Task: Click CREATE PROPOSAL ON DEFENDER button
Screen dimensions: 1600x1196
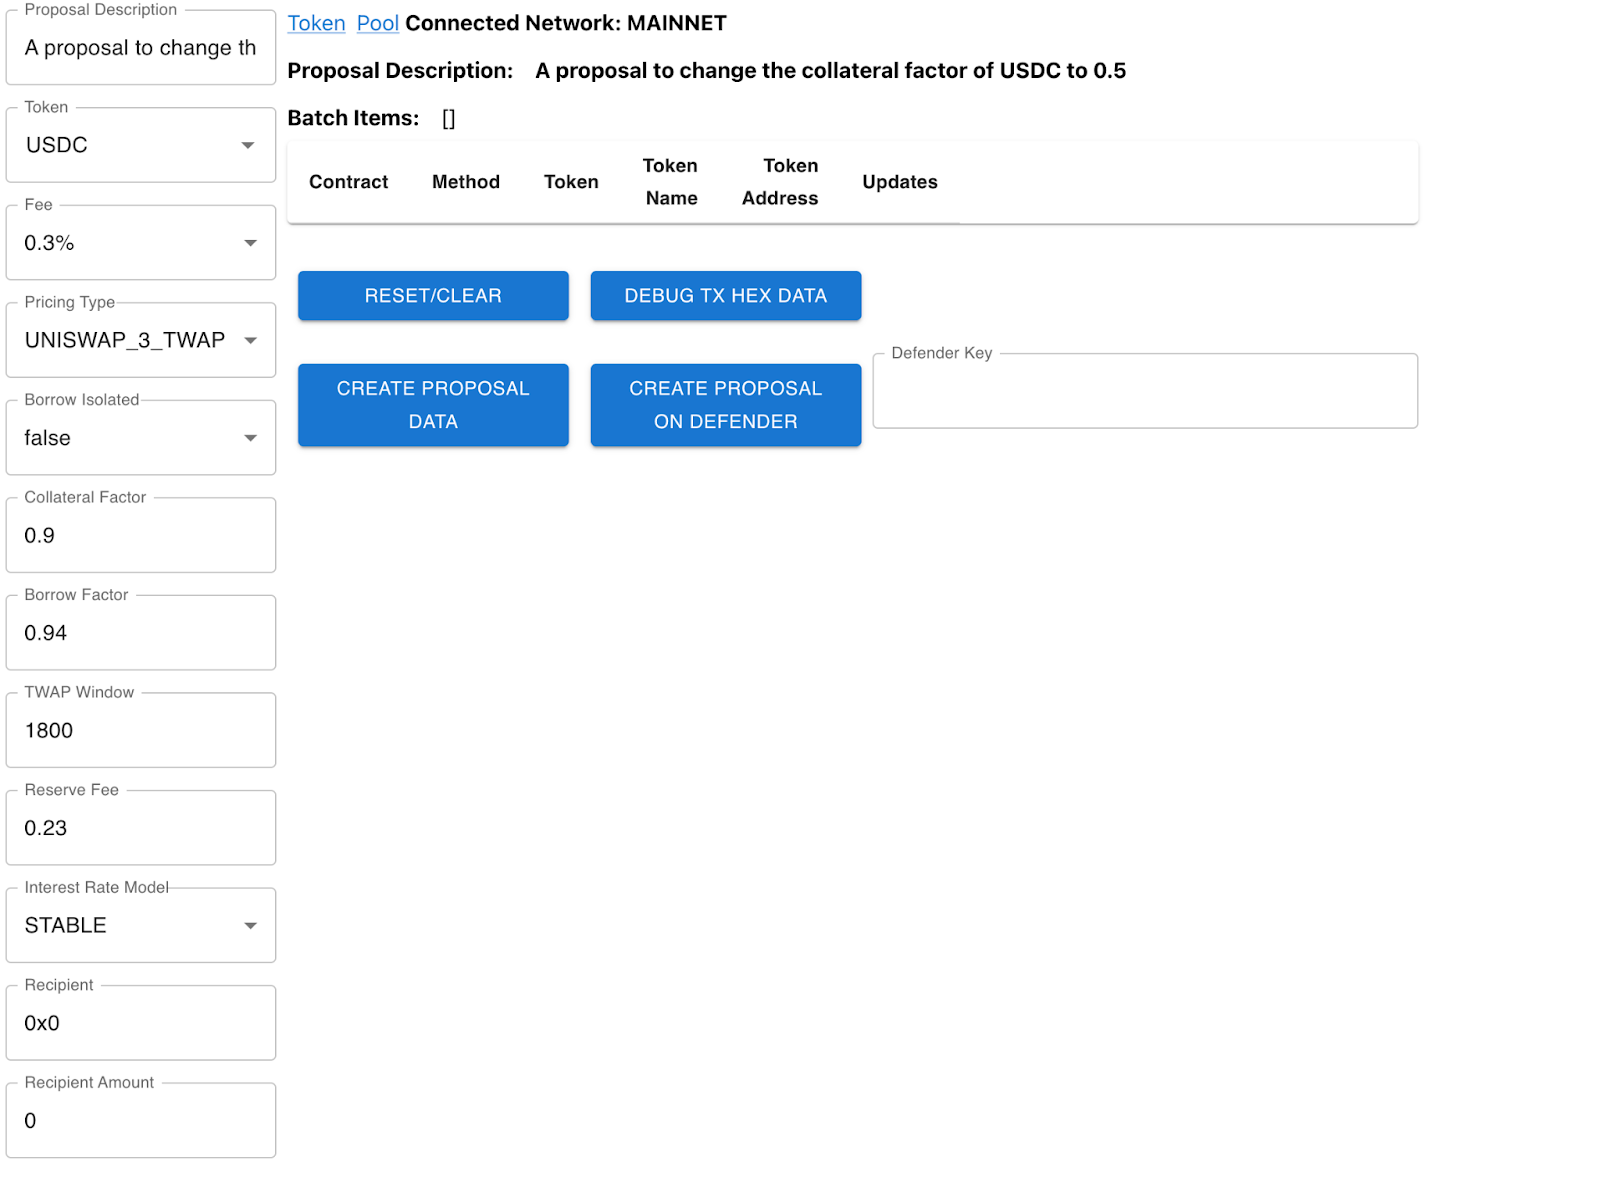Action: click(x=726, y=405)
